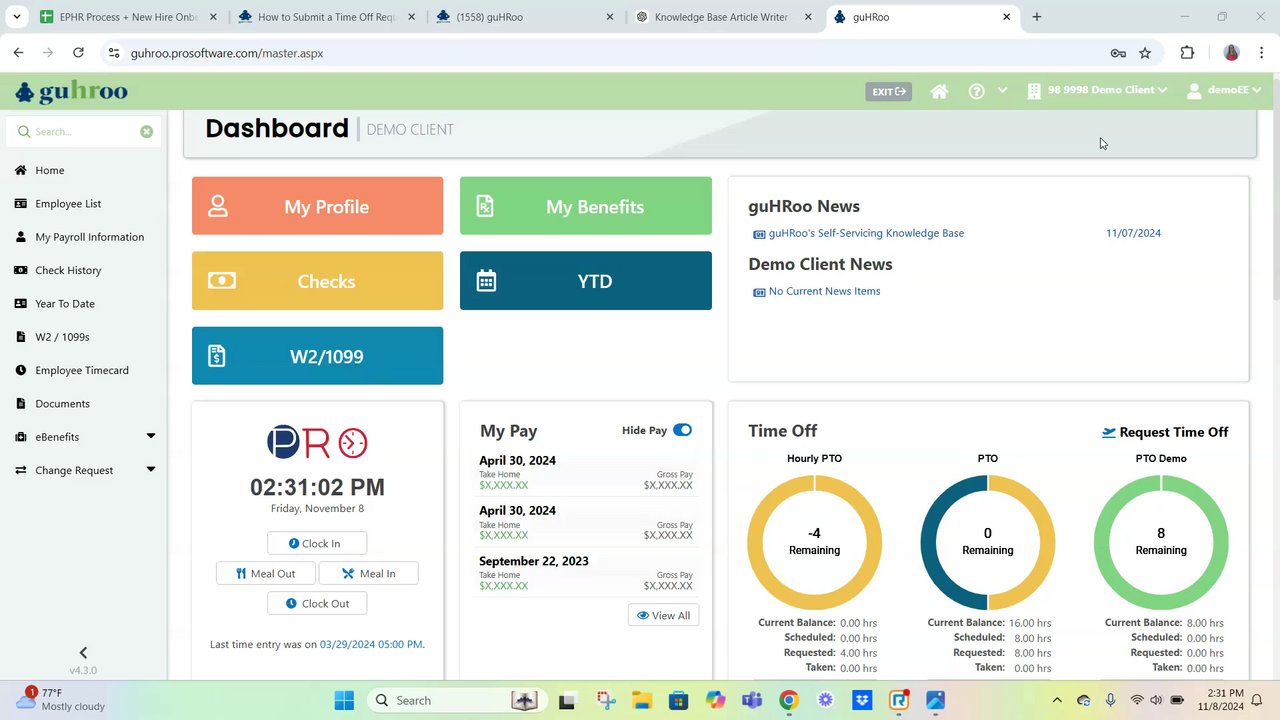Viewport: 1280px width, 720px height.
Task: Open the guHRoo logo
Action: (x=71, y=91)
